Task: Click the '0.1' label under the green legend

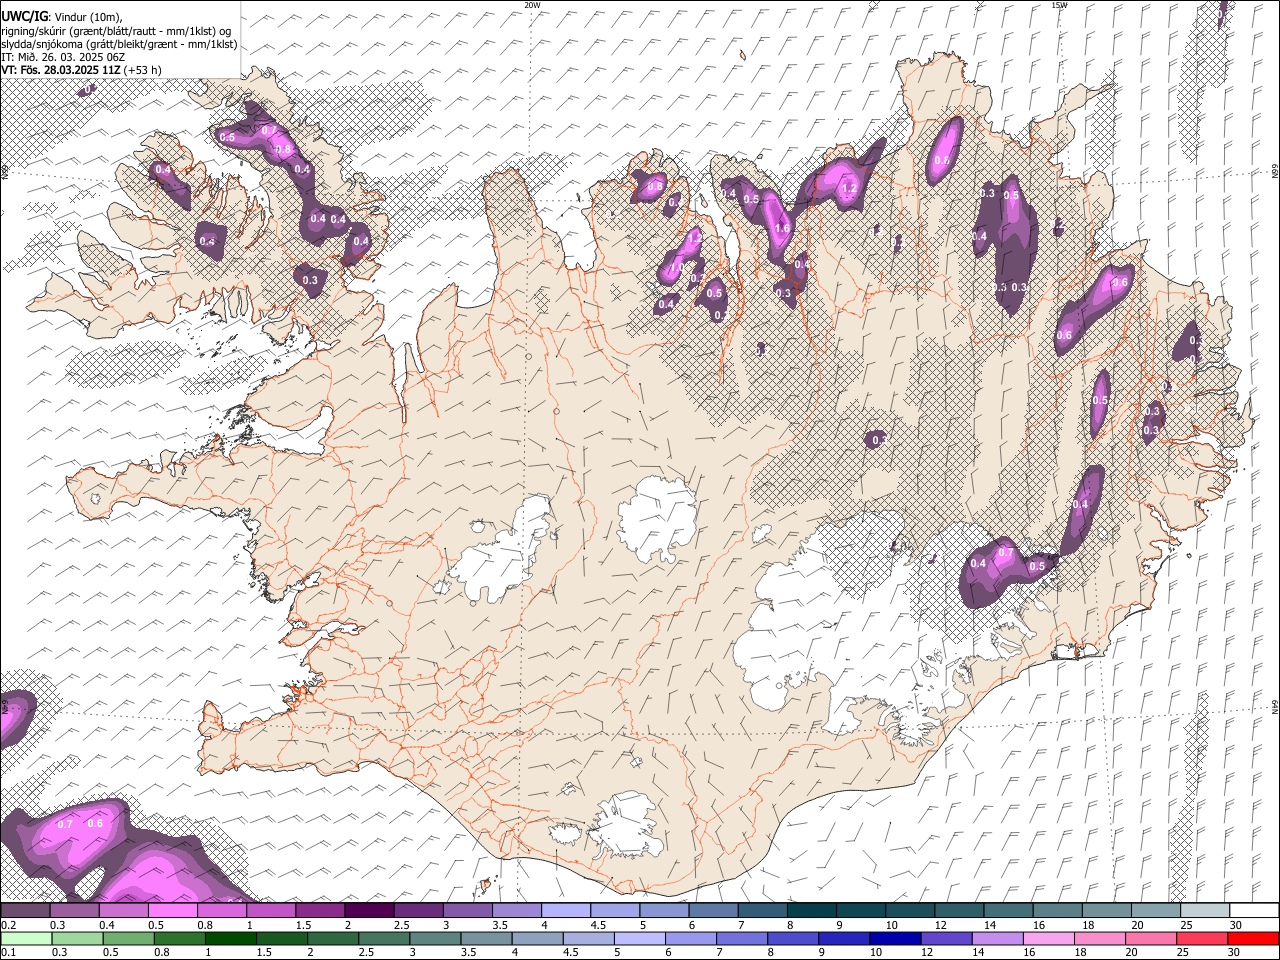Action: [9, 952]
